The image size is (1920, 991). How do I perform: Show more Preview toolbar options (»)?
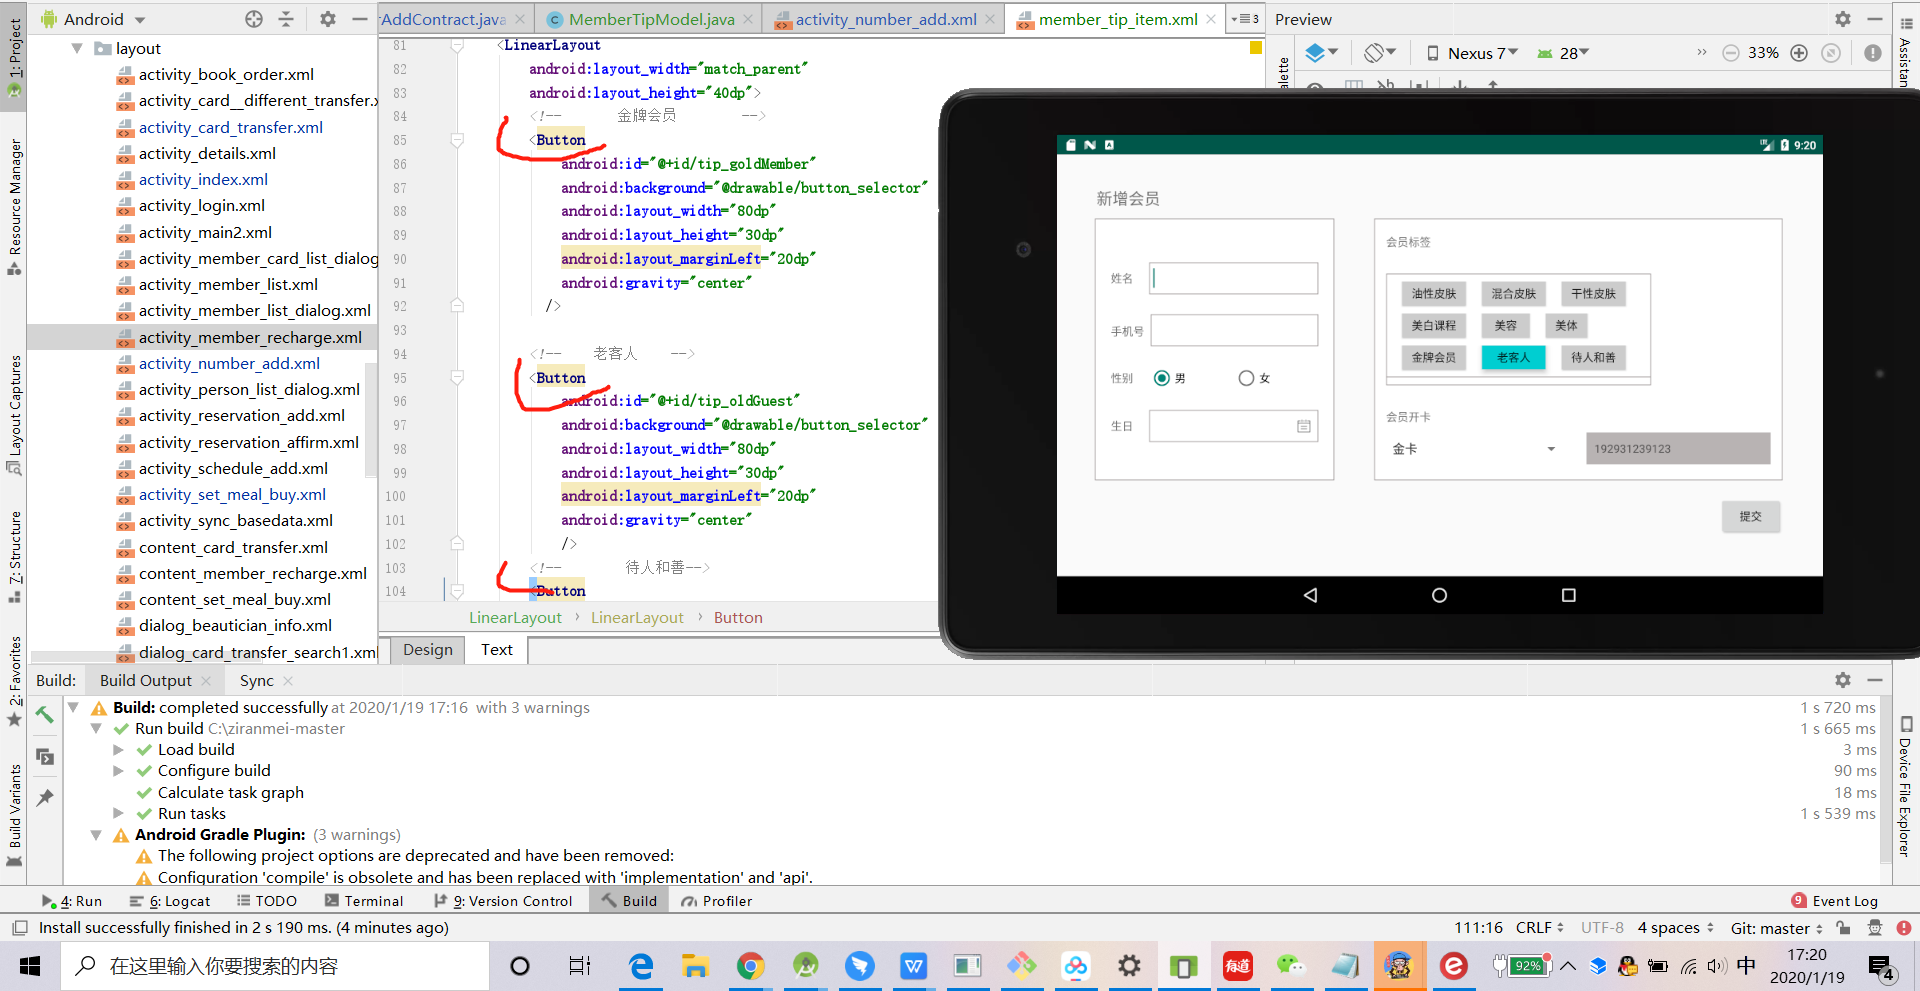[x=1702, y=52]
